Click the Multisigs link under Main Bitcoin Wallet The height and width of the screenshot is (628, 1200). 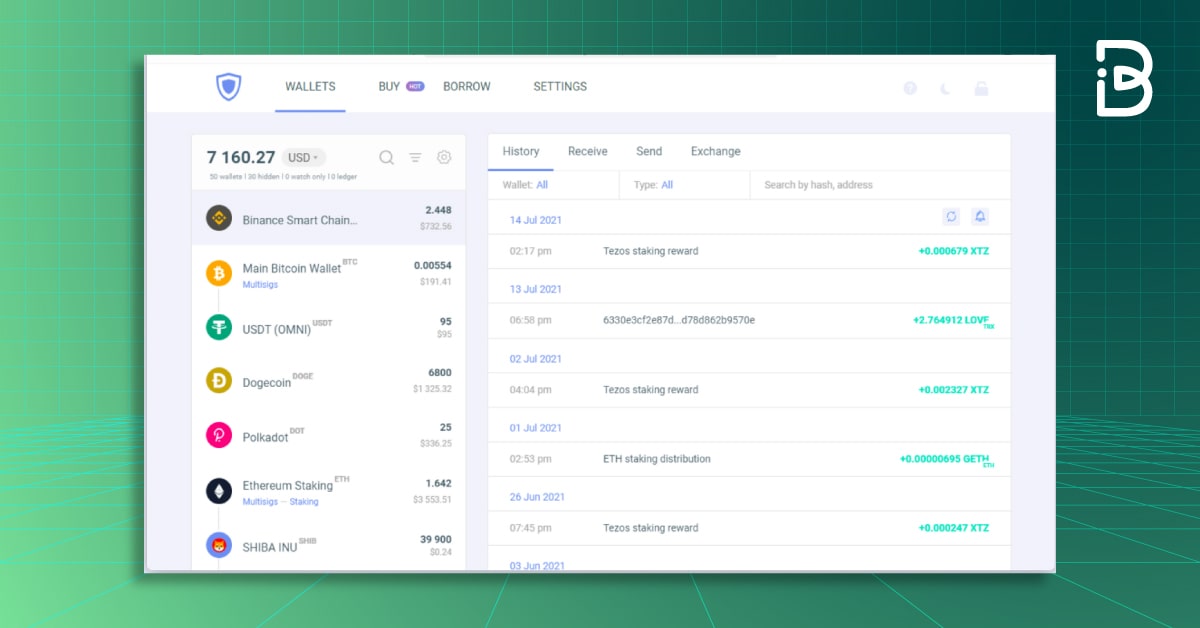260,285
